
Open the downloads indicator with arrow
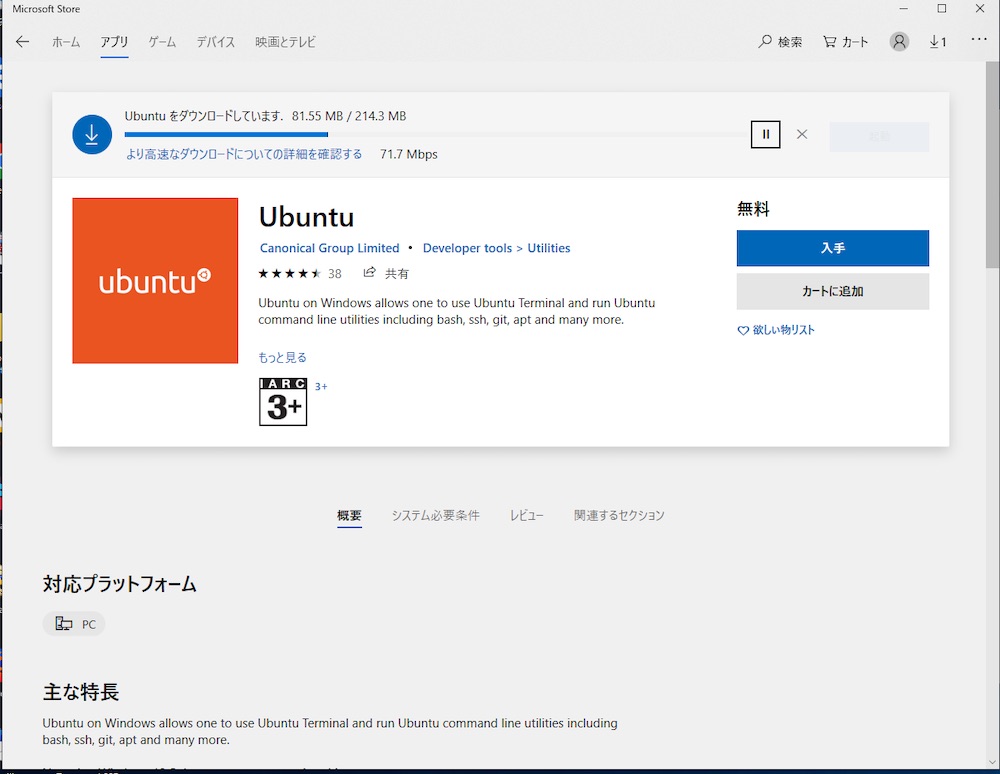pyautogui.click(x=937, y=42)
